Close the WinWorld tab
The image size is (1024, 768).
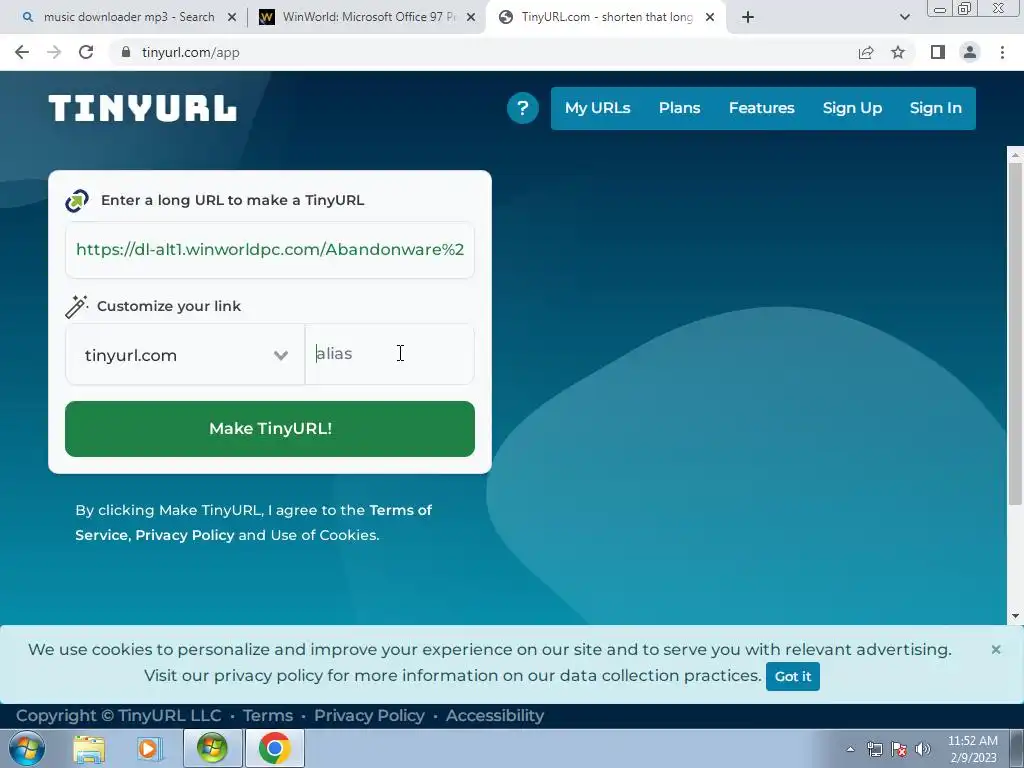[471, 17]
